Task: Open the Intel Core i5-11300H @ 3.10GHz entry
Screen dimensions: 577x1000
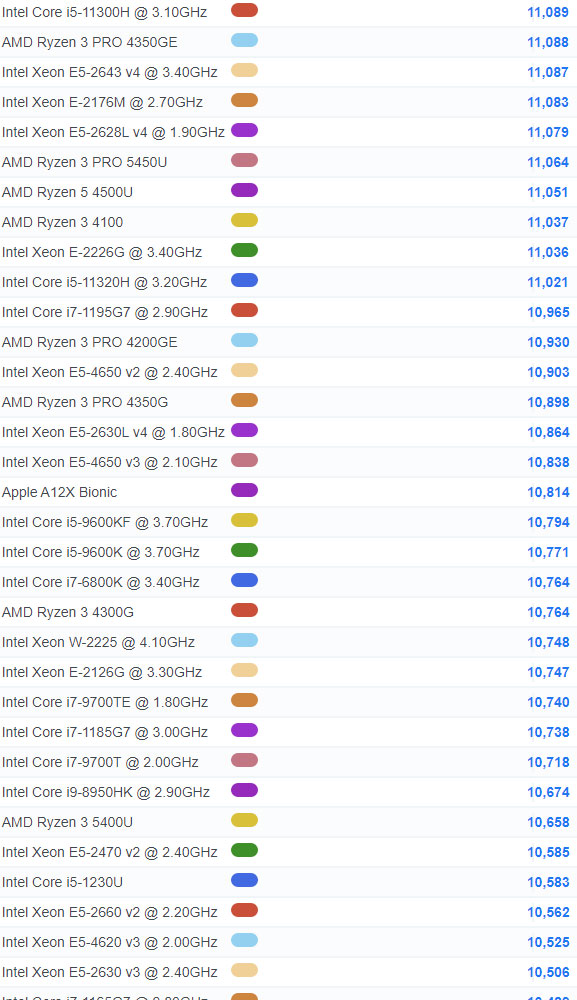Action: point(104,12)
